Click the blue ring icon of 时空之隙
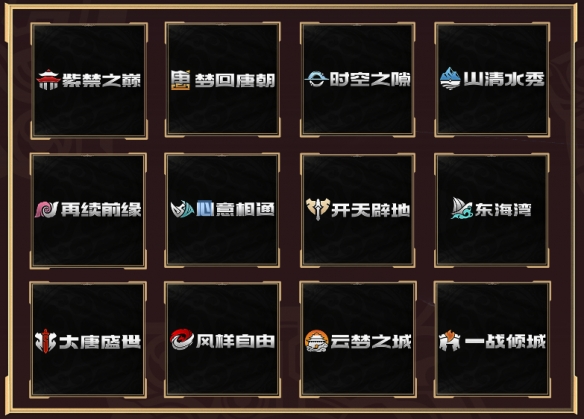Image resolution: width=584 pixels, height=419 pixels. [316, 79]
